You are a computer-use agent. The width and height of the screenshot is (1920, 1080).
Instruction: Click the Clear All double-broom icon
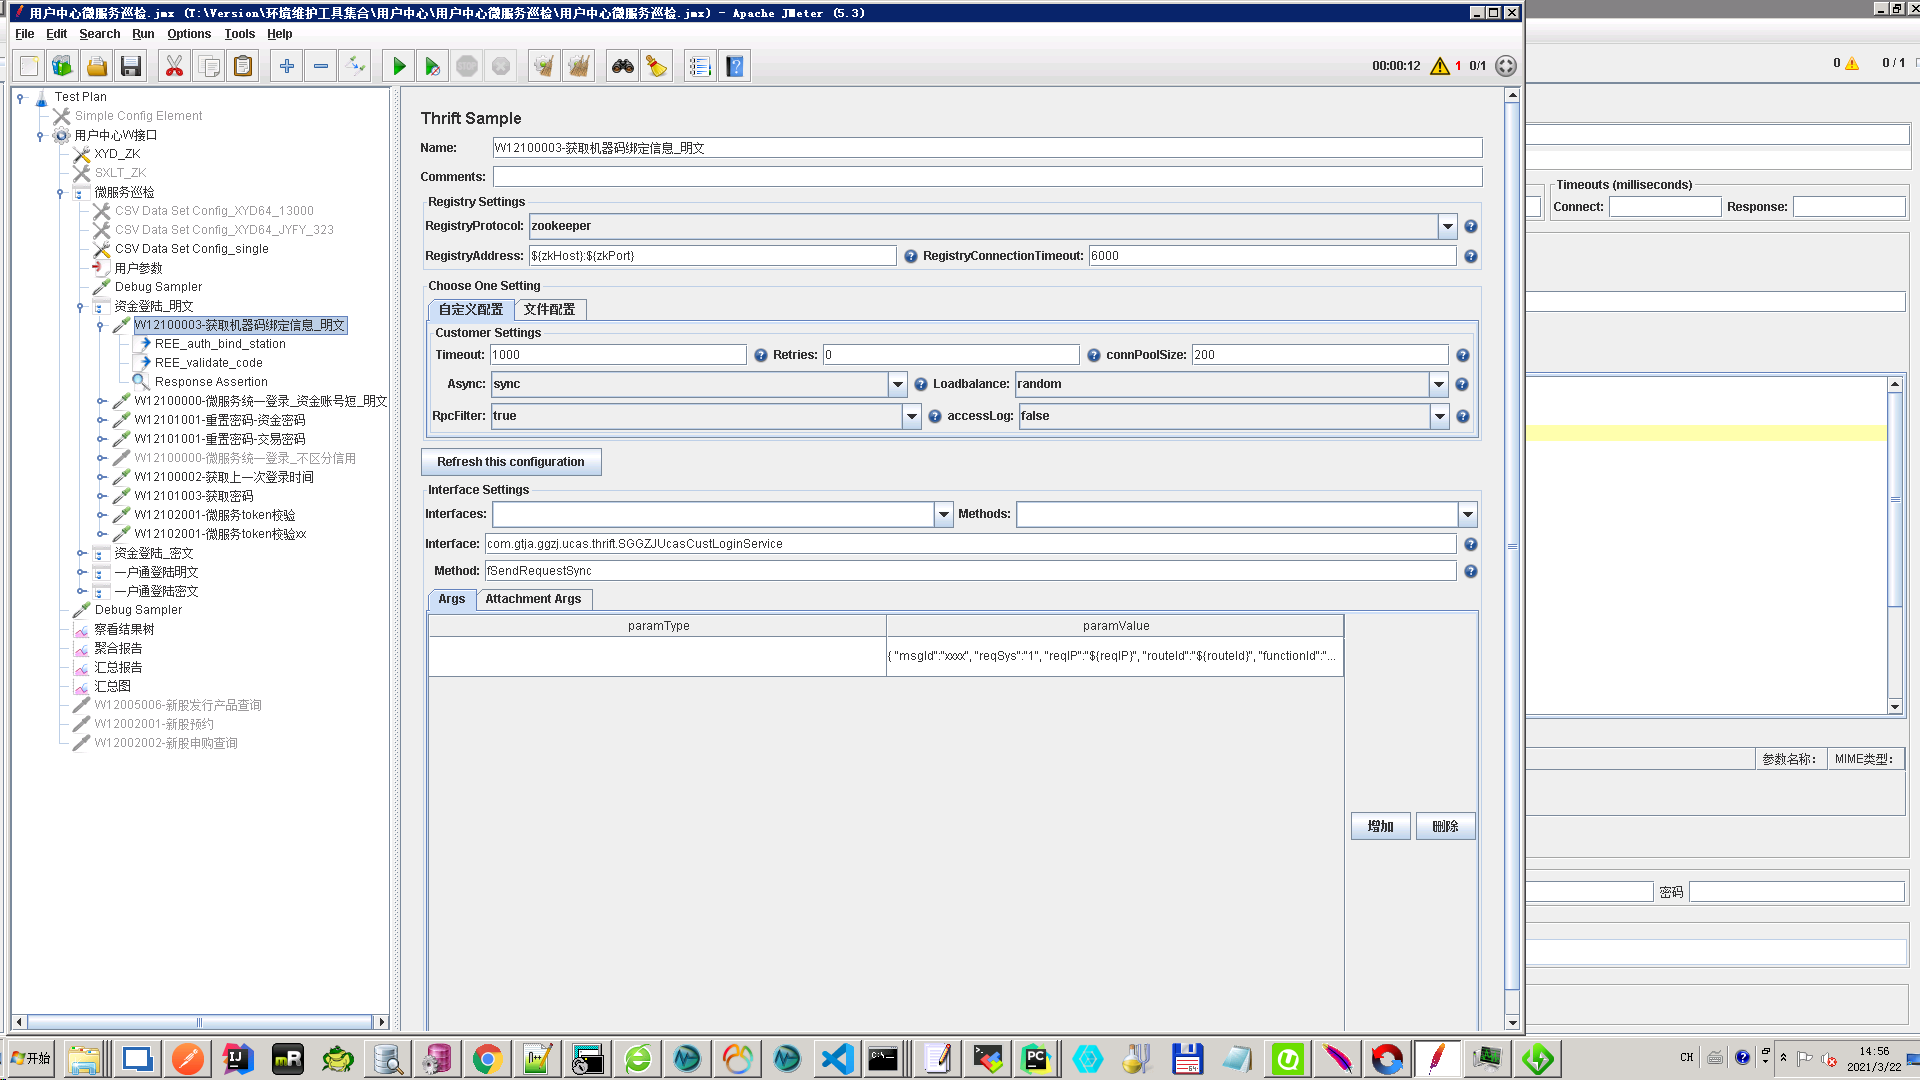click(x=578, y=66)
